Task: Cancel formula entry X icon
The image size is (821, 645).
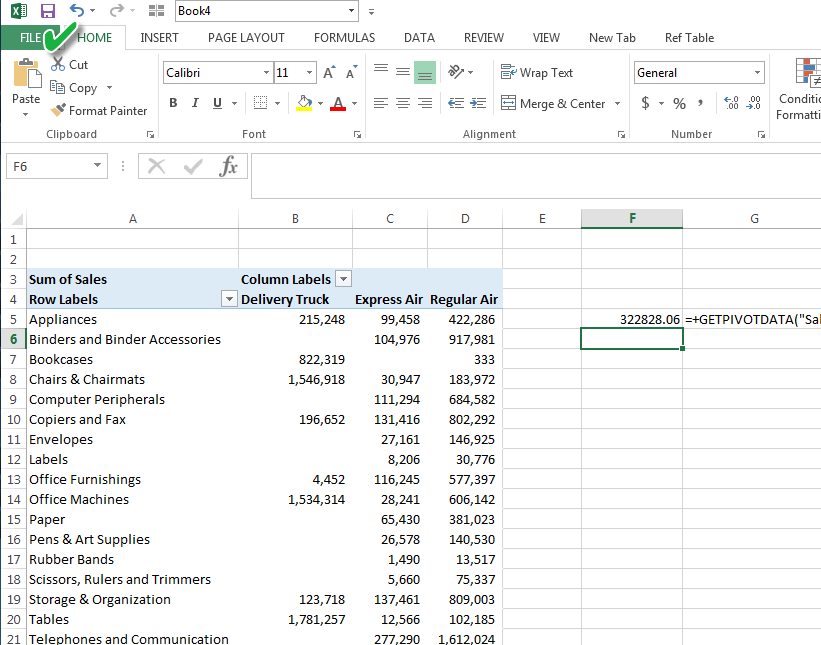Action: [157, 166]
